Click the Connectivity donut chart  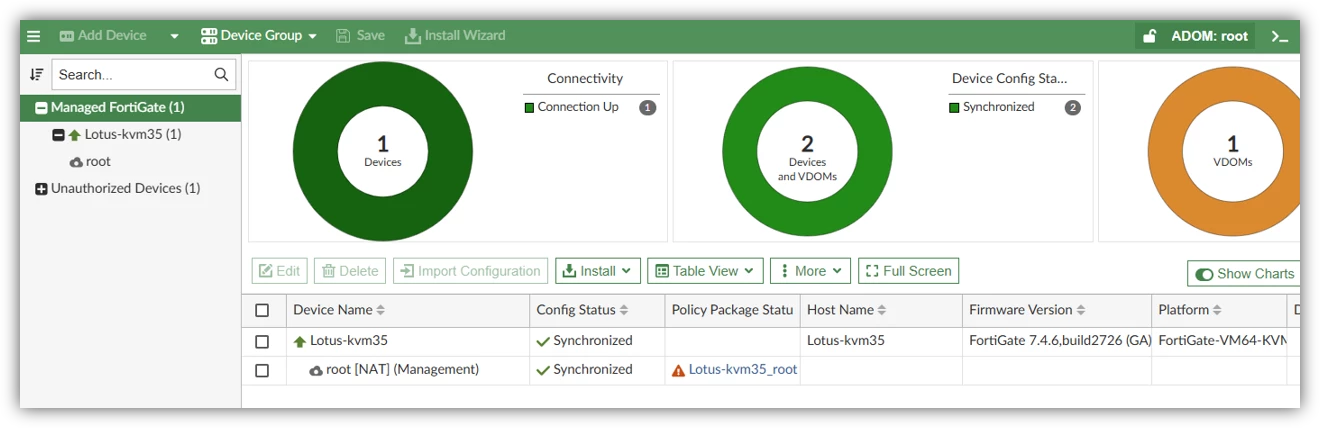click(383, 151)
